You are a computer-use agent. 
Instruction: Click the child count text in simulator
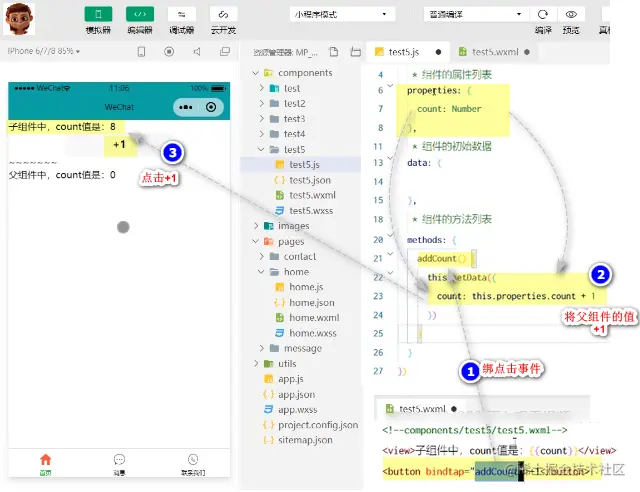click(62, 127)
